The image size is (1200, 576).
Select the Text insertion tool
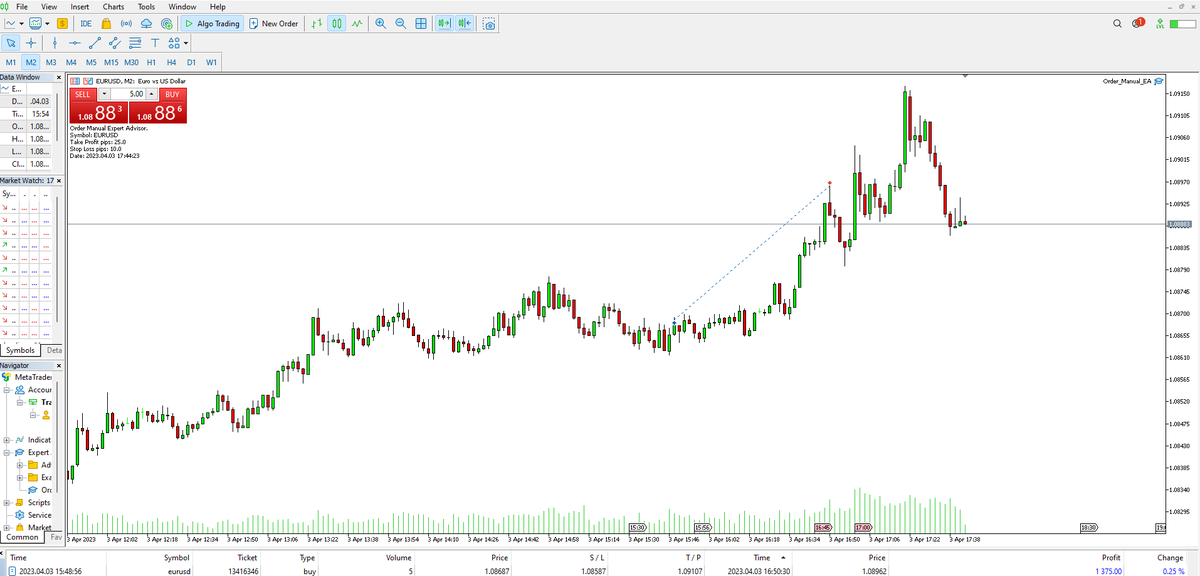pyautogui.click(x=154, y=42)
